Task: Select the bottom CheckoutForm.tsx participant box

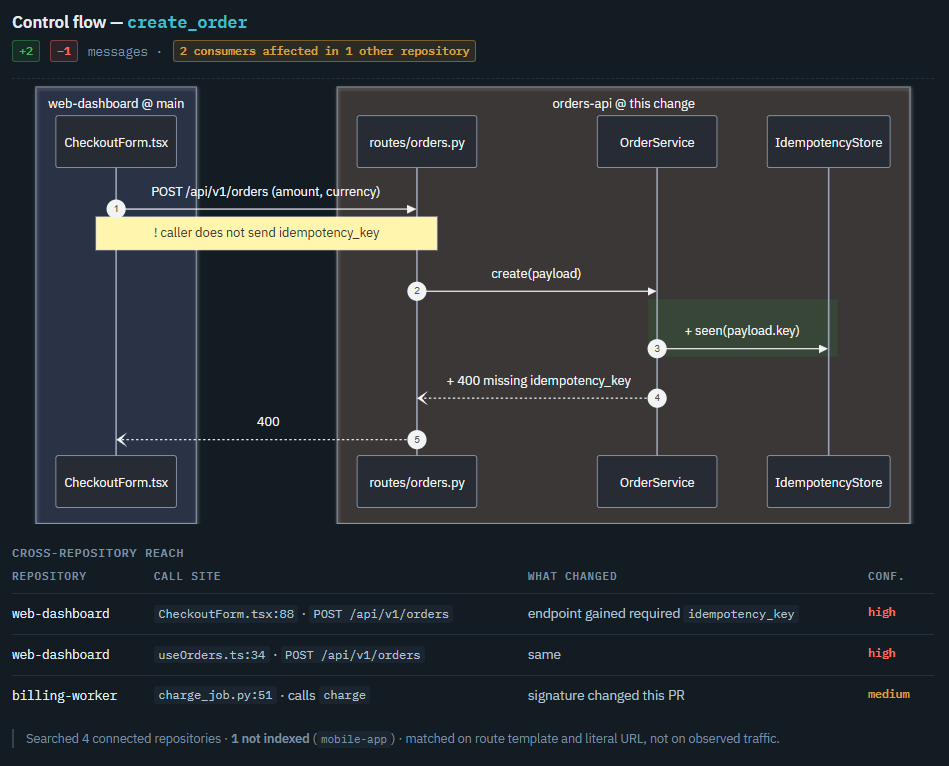Action: [x=116, y=482]
